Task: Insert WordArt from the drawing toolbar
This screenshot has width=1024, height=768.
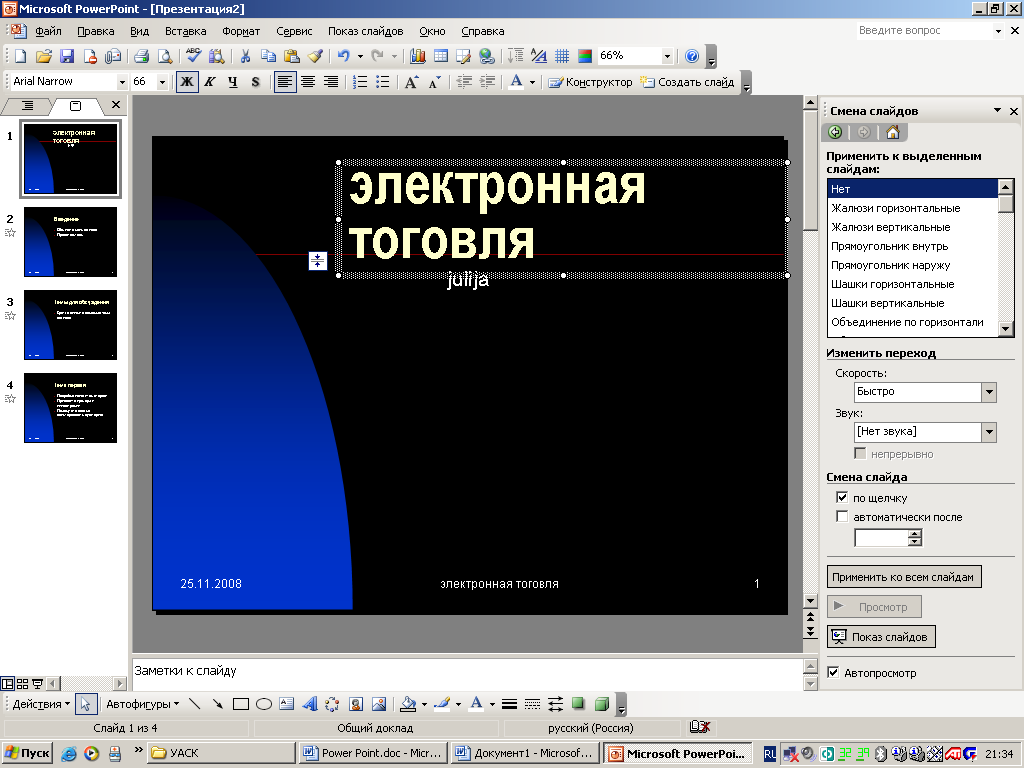Action: (x=310, y=704)
